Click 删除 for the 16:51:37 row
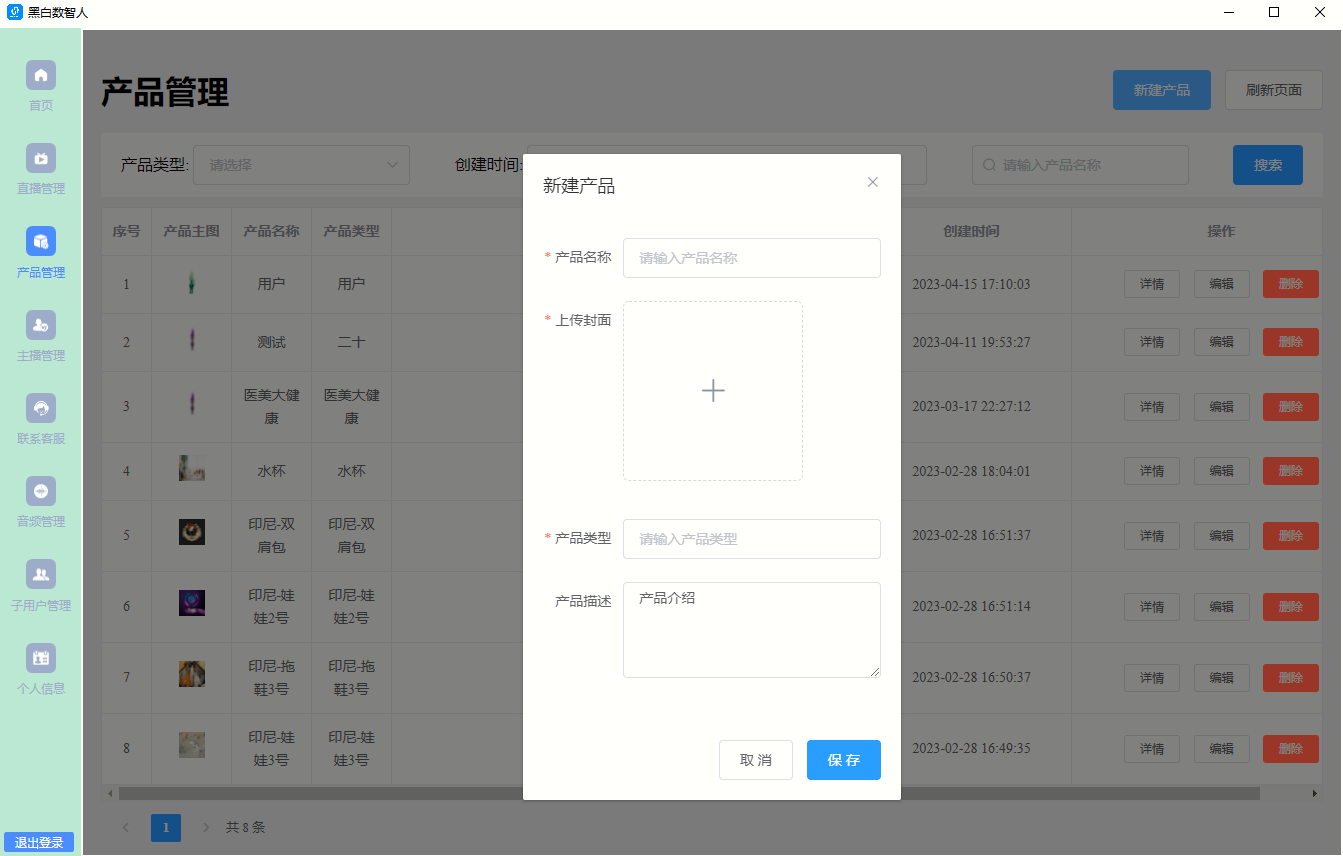The height and width of the screenshot is (856, 1343). click(x=1291, y=536)
